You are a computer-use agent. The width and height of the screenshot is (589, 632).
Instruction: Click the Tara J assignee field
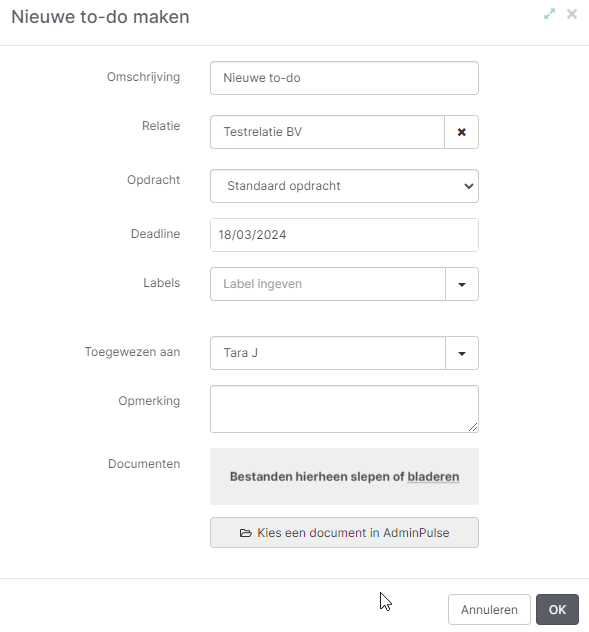click(x=328, y=353)
